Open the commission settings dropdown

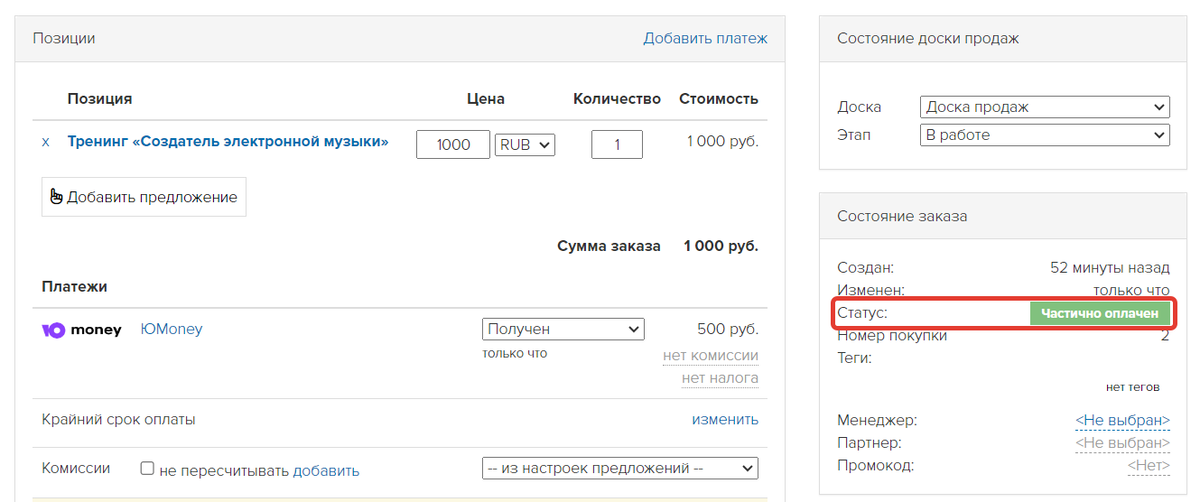[619, 468]
